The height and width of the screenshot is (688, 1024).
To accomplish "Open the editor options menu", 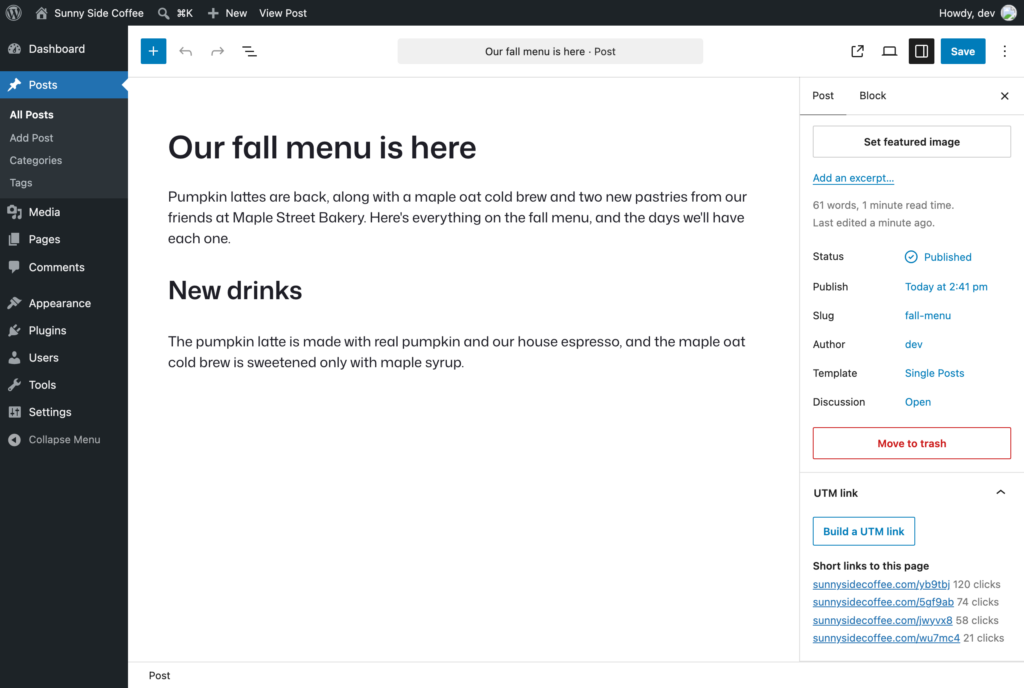I will click(1004, 52).
